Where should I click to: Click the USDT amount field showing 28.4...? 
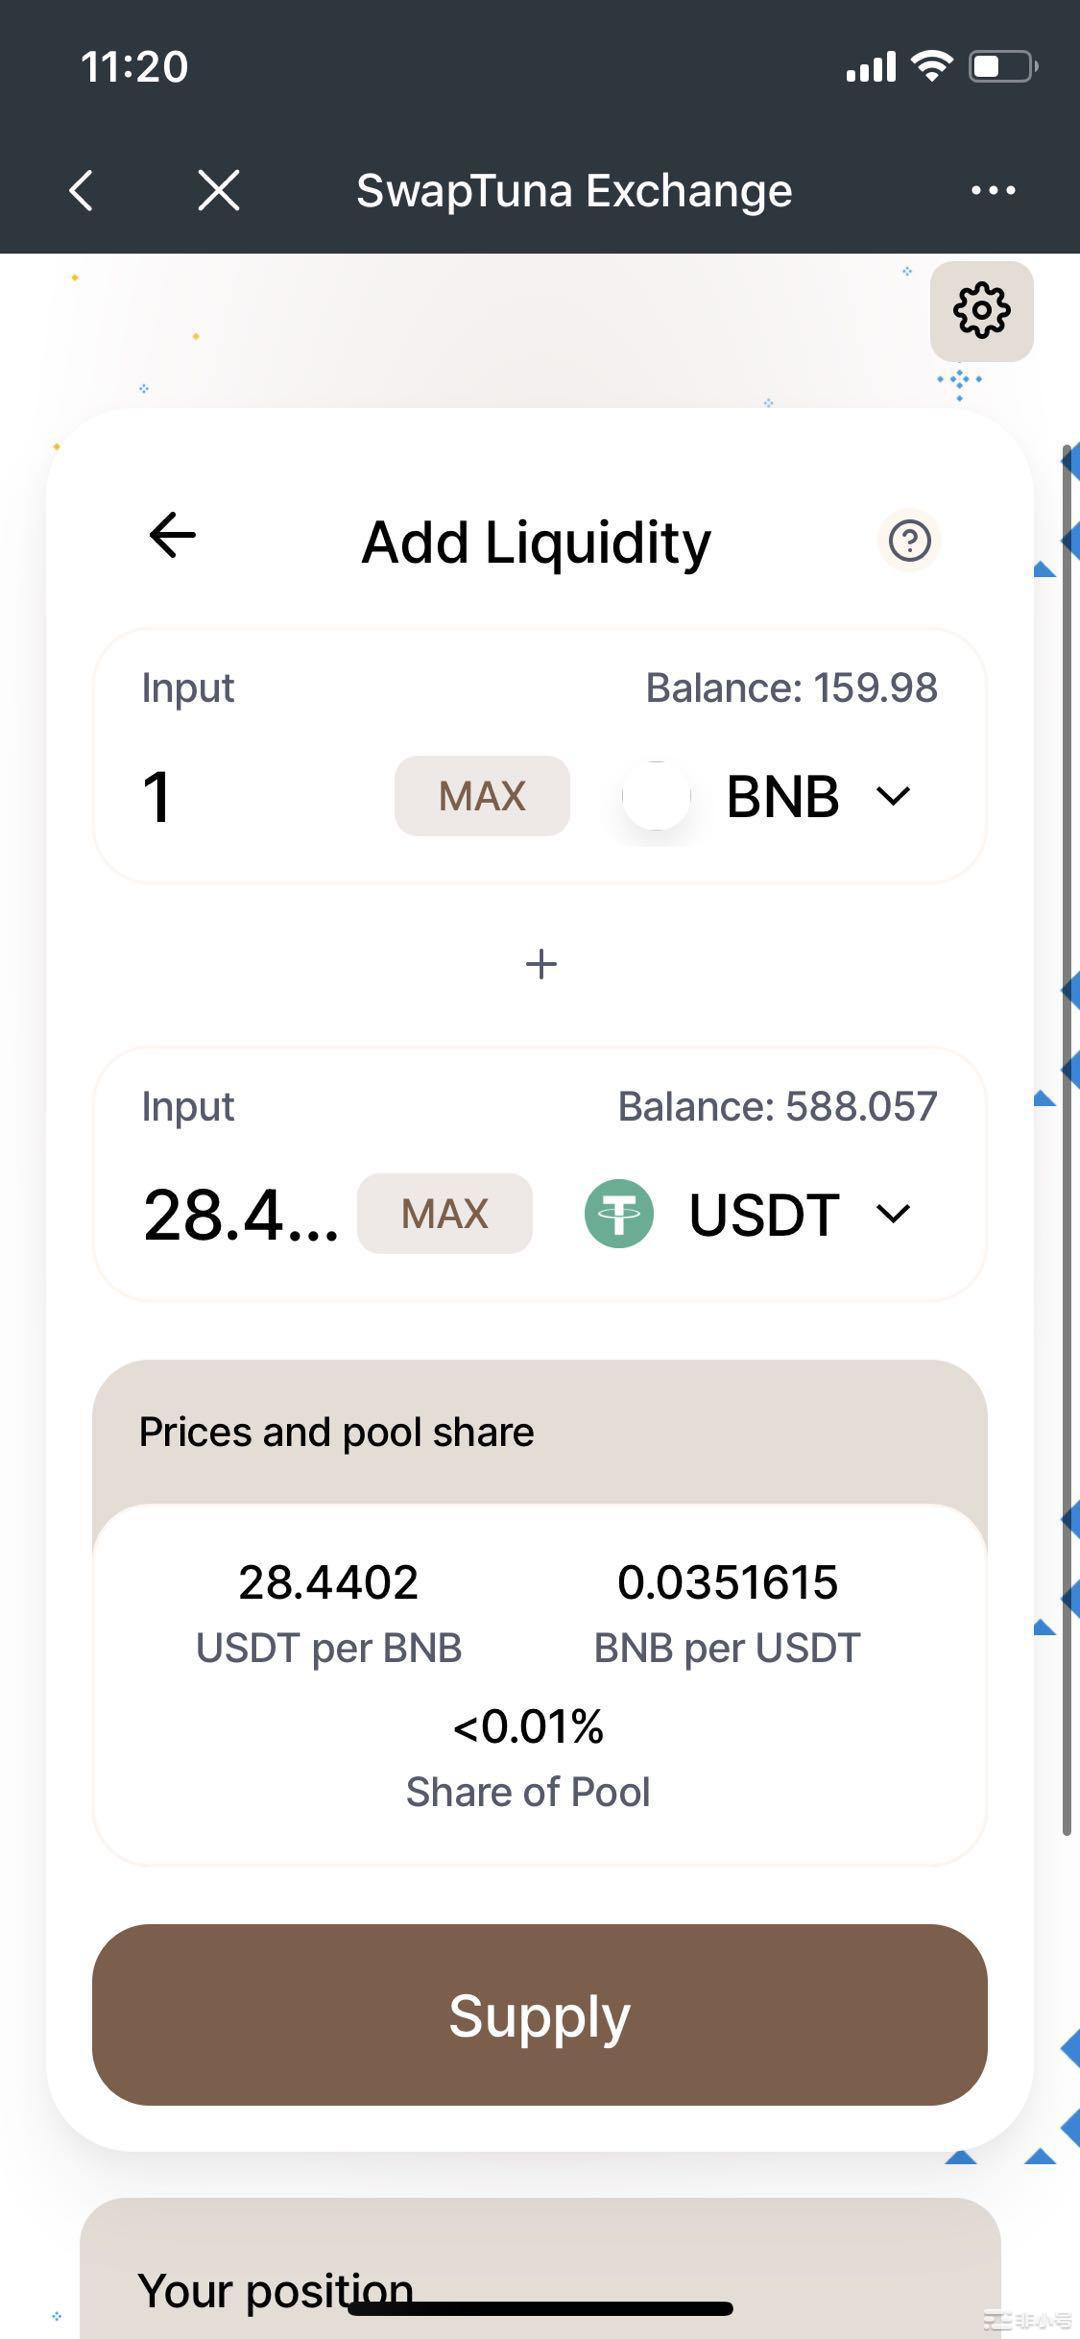241,1215
